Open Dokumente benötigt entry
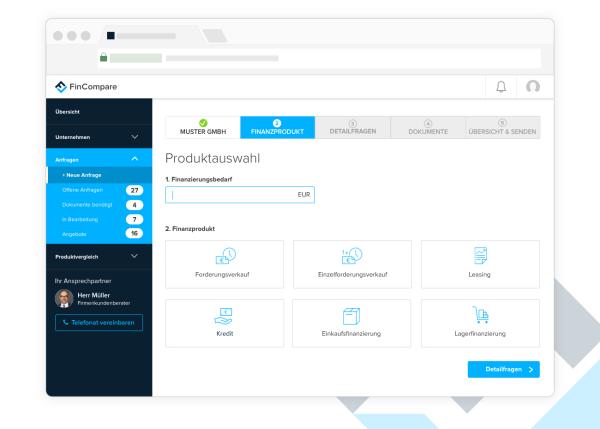The width and height of the screenshot is (600, 429). [87, 205]
